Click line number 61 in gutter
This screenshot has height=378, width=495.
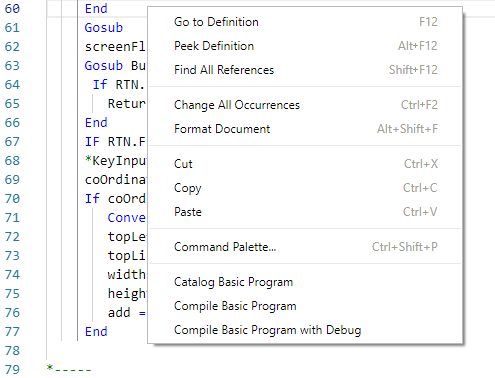(12, 28)
